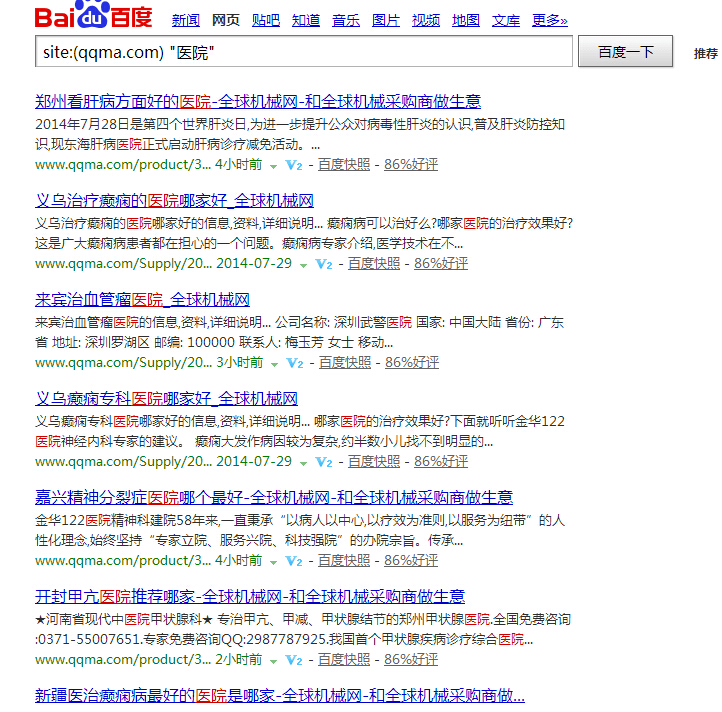The height and width of the screenshot is (712, 722).
Task: Click 86%好评 under 义乌治疗癫痫 result
Action: click(441, 263)
